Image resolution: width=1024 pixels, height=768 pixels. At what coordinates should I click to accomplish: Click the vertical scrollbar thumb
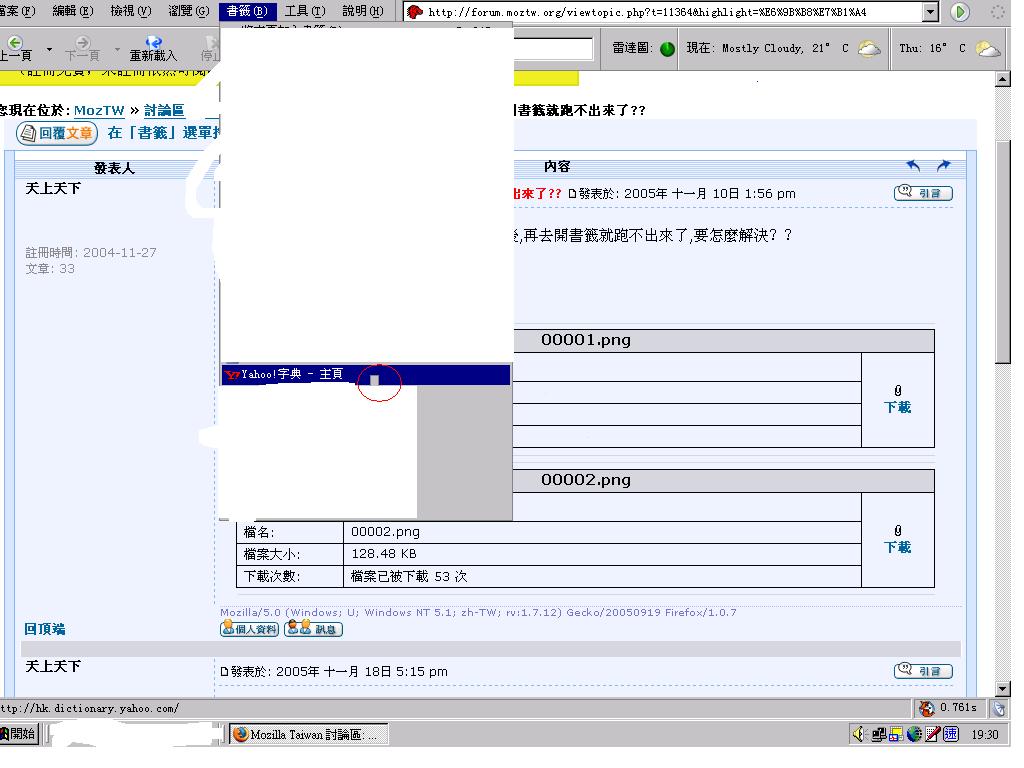tap(1002, 251)
